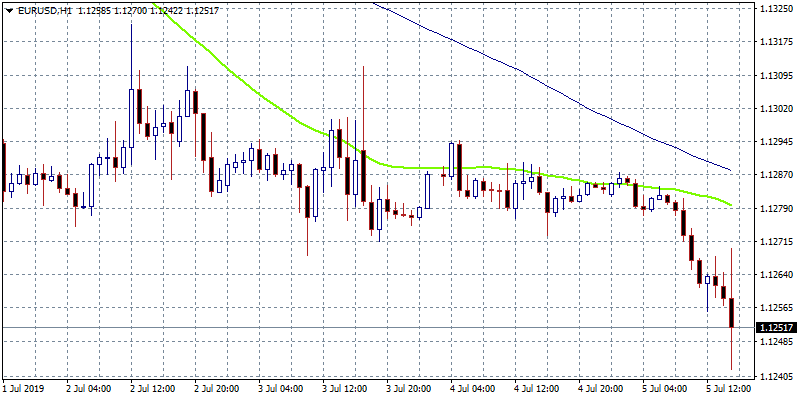Click the small triangle before EURUSD,H1
800x400 pixels.
click(9, 9)
